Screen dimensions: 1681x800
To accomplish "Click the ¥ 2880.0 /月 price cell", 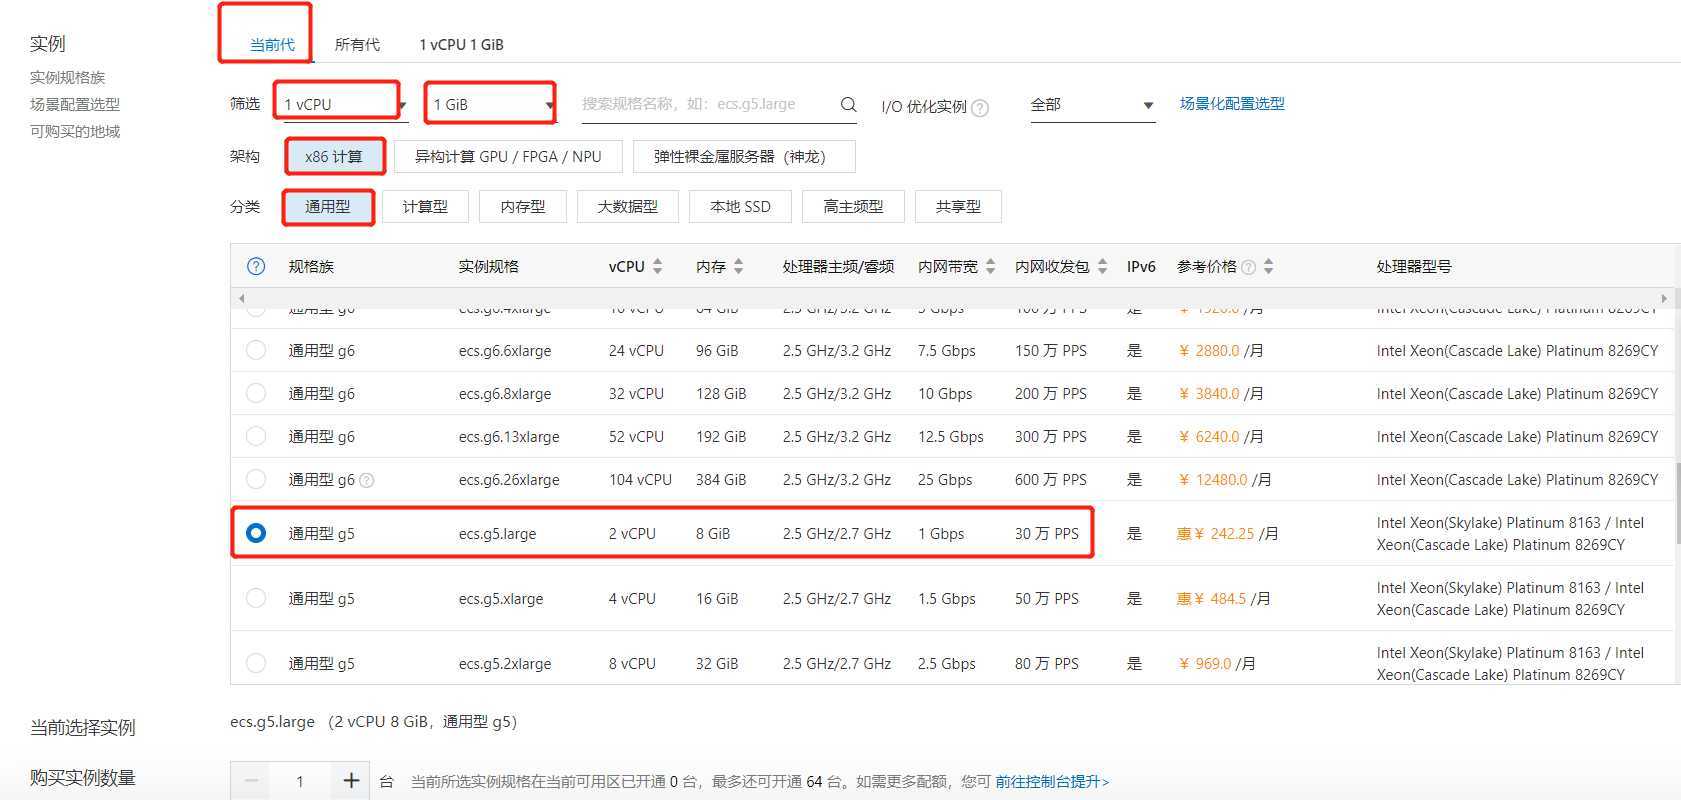I will click(1221, 351).
